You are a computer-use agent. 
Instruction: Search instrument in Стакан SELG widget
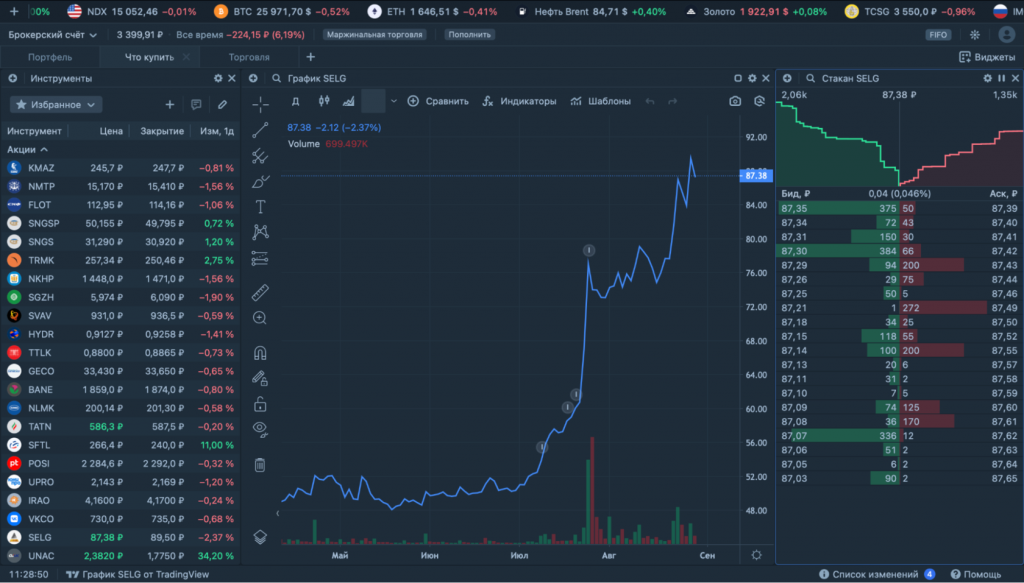pyautogui.click(x=810, y=78)
